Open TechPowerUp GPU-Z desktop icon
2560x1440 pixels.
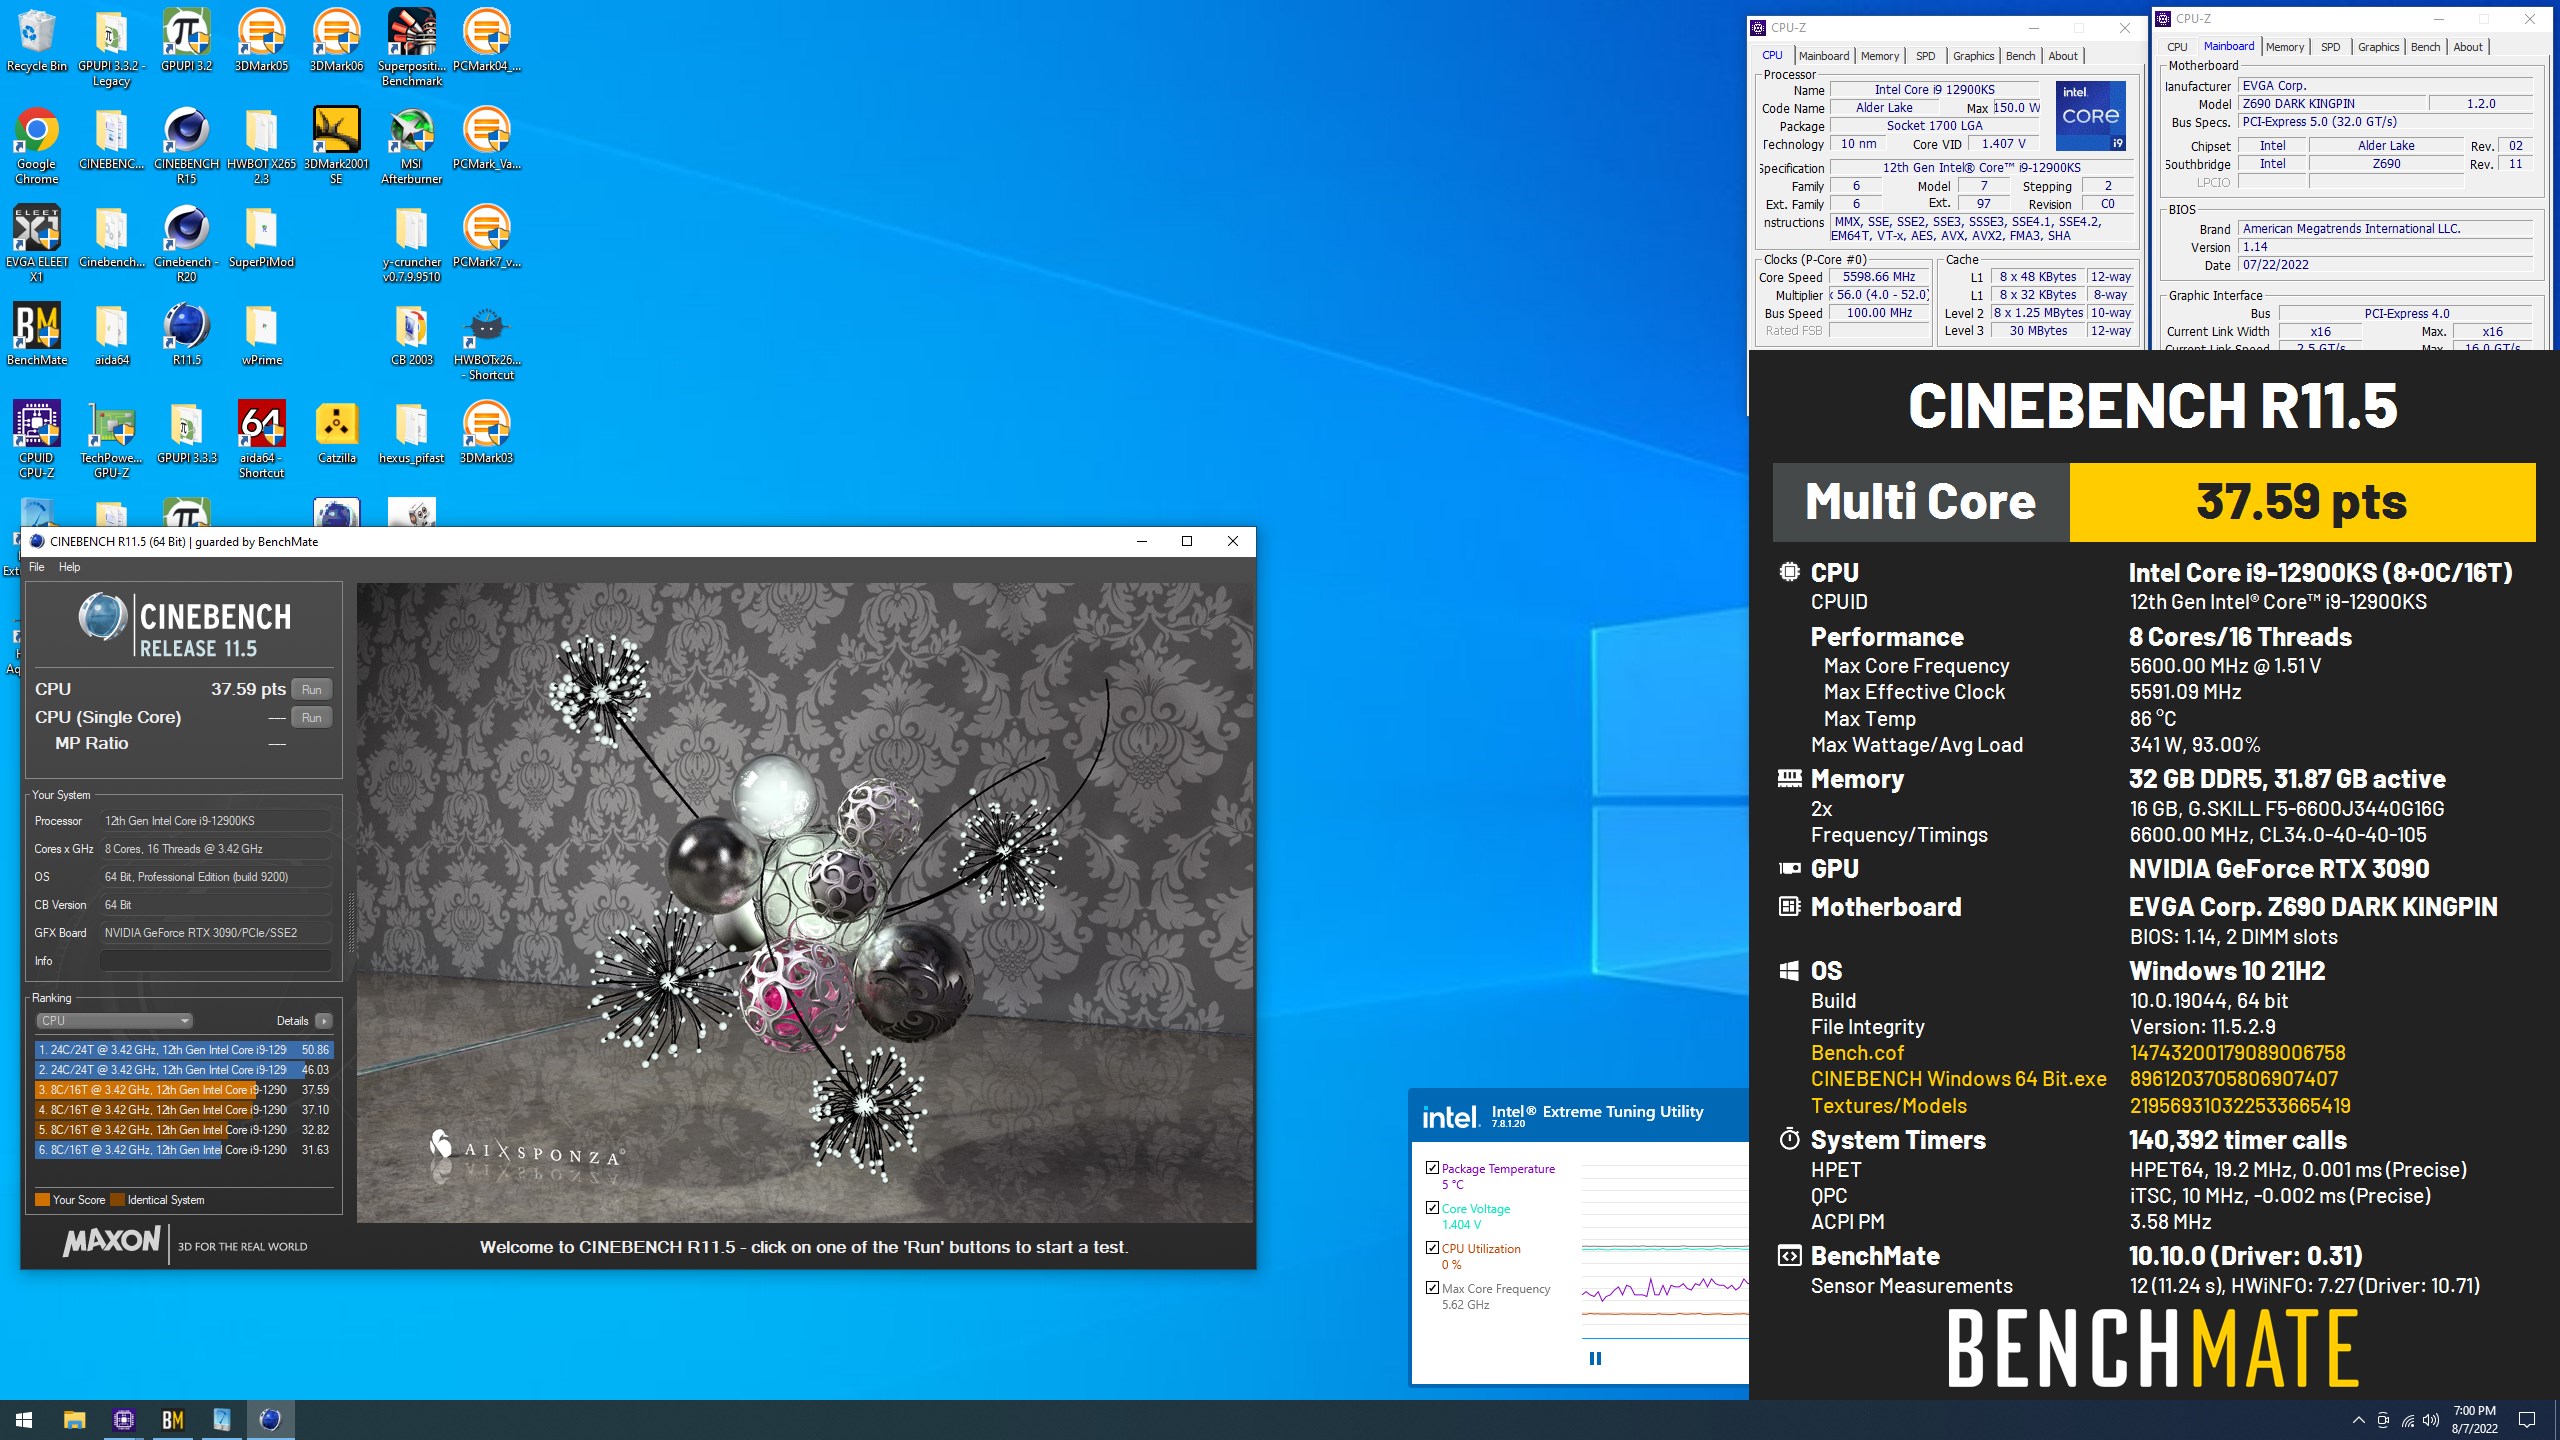click(112, 439)
